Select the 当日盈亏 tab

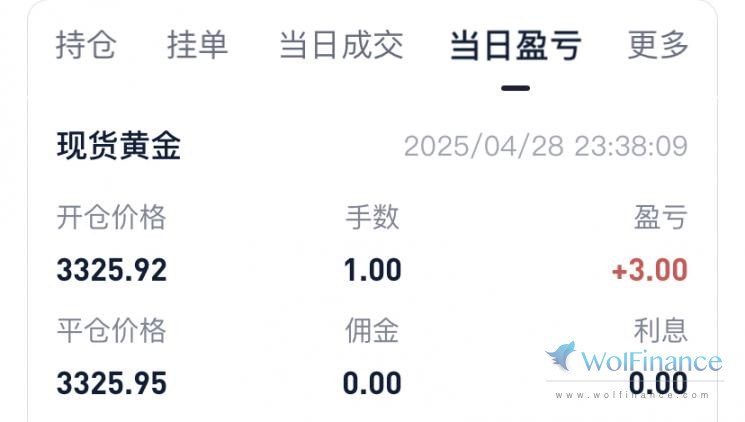click(x=516, y=45)
